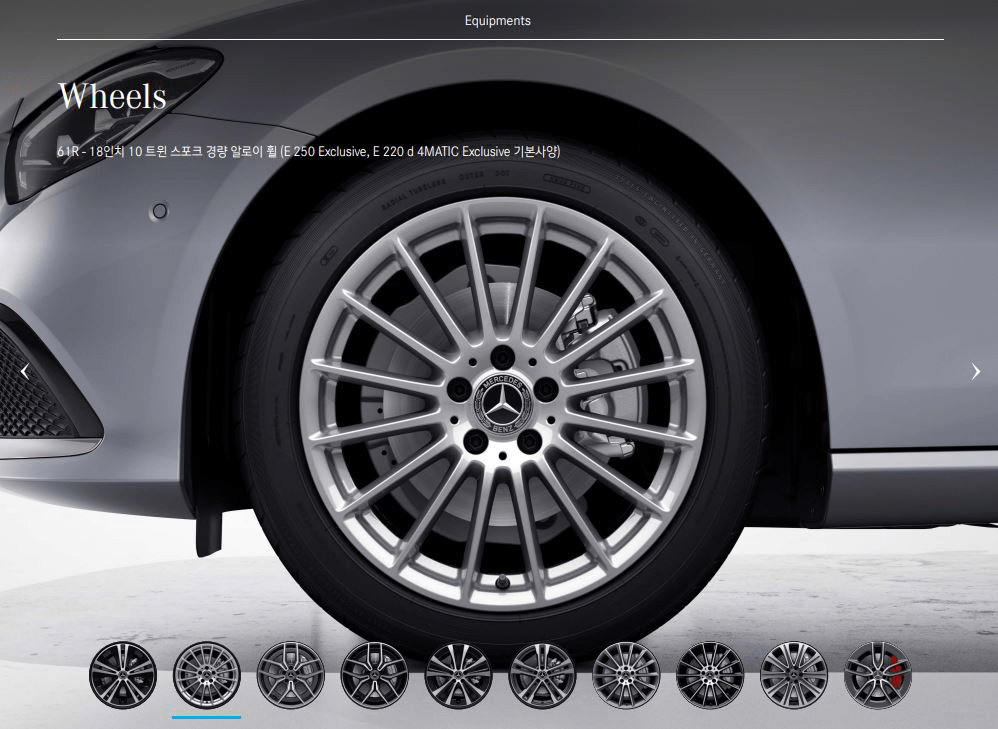Select the wheel thumbnail with red brake caliper
The width and height of the screenshot is (998, 729).
878,675
